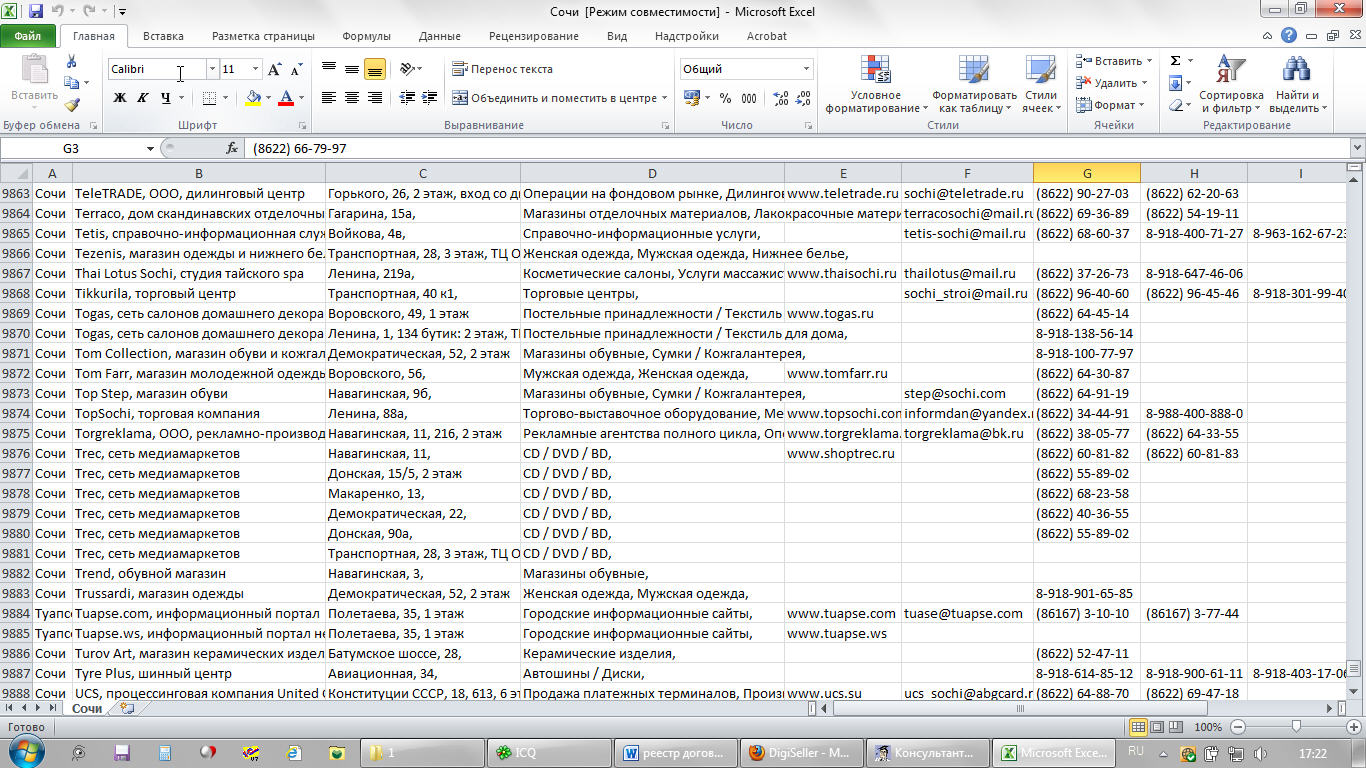The width and height of the screenshot is (1366, 768).
Task: Open Word реестр договоров taskbar button
Action: click(674, 752)
